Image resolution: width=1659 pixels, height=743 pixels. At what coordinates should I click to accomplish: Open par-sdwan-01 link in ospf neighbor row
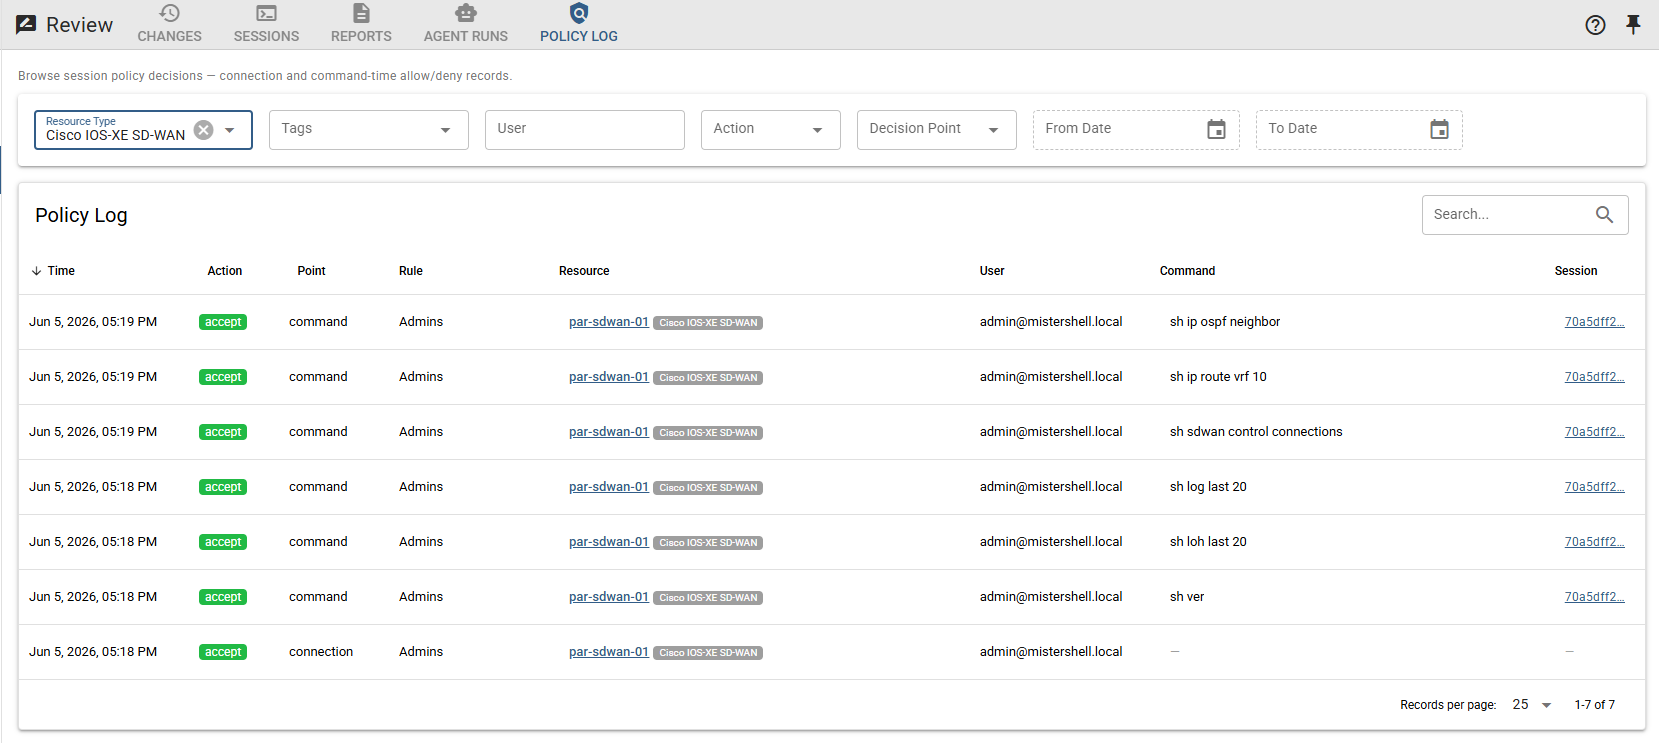click(608, 322)
